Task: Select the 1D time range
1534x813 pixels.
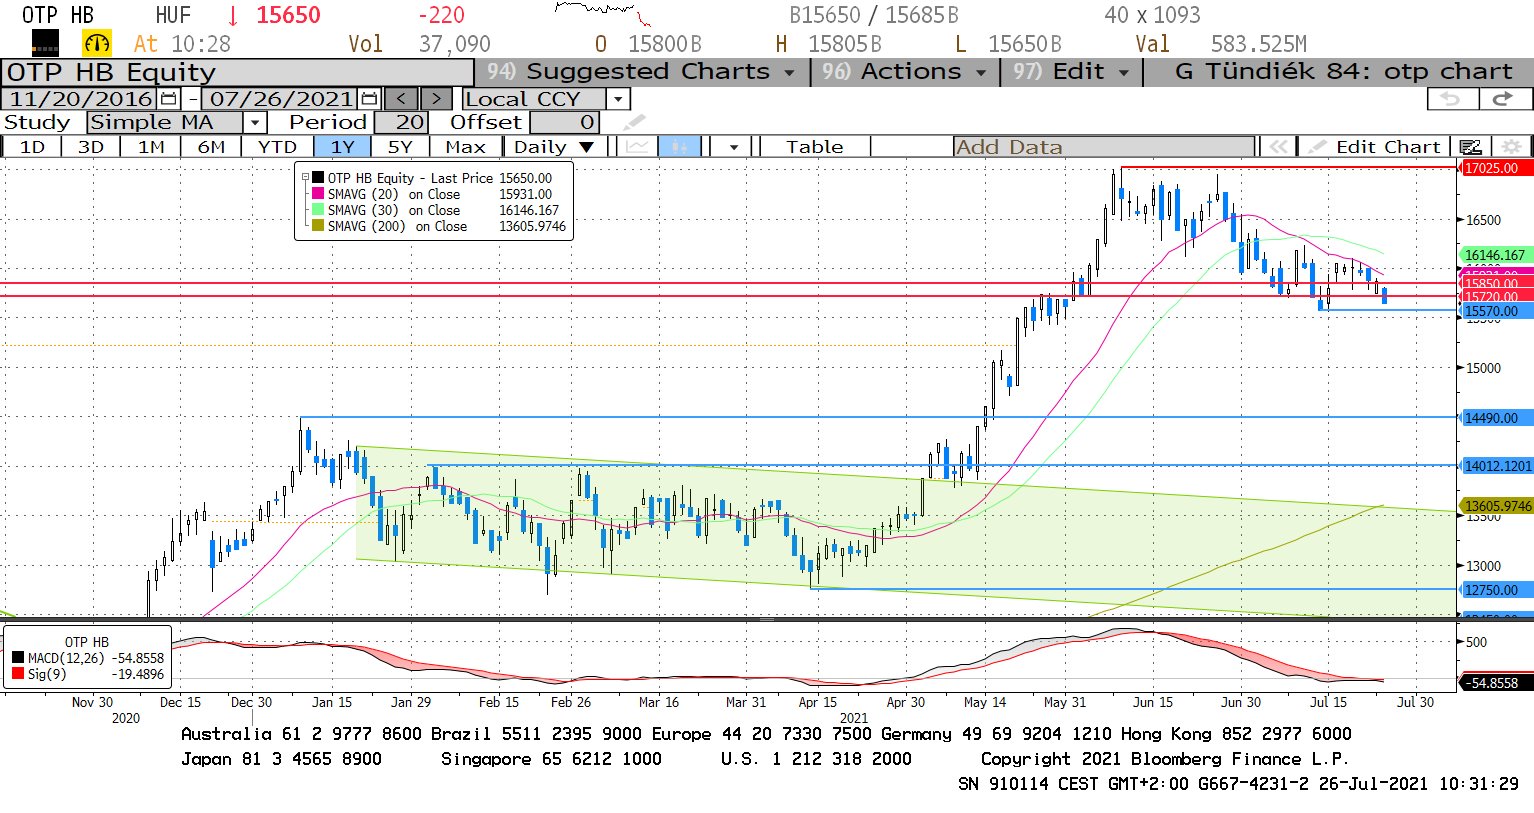Action: (x=32, y=146)
